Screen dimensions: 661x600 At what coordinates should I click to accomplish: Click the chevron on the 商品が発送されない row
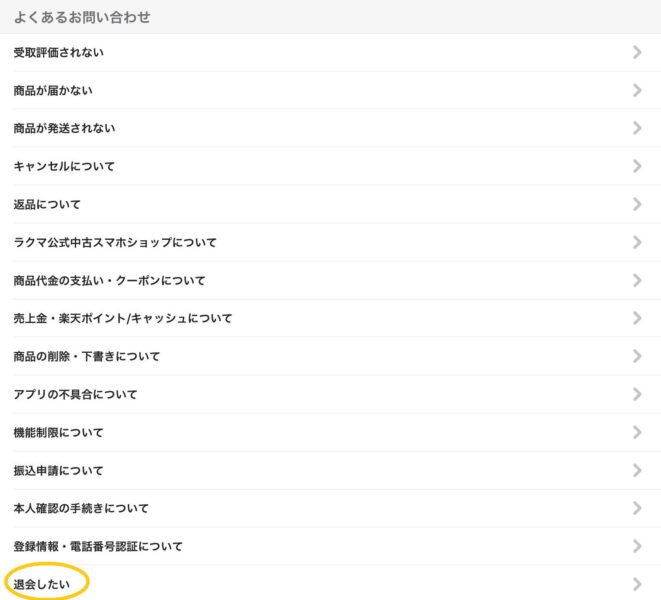click(637, 128)
